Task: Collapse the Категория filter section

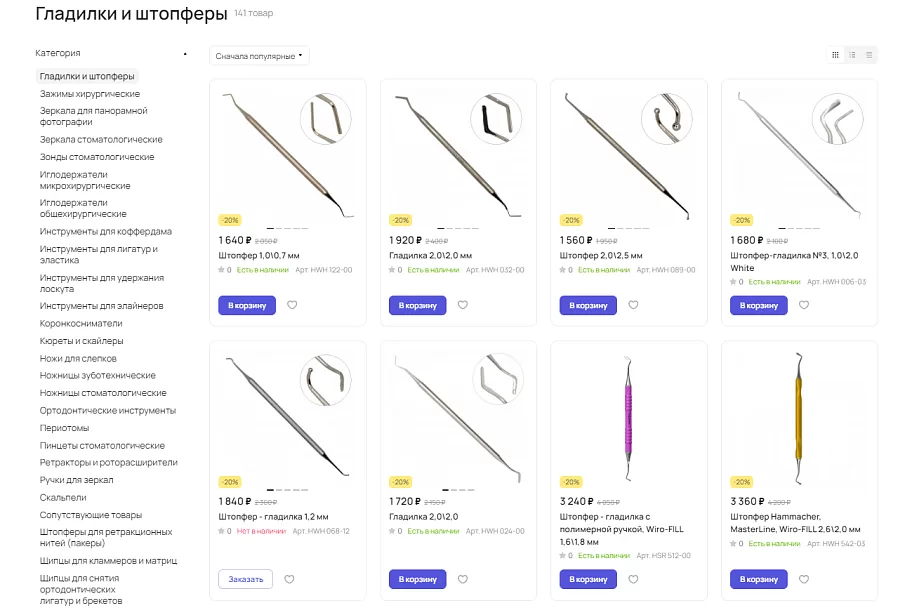Action: pos(185,54)
